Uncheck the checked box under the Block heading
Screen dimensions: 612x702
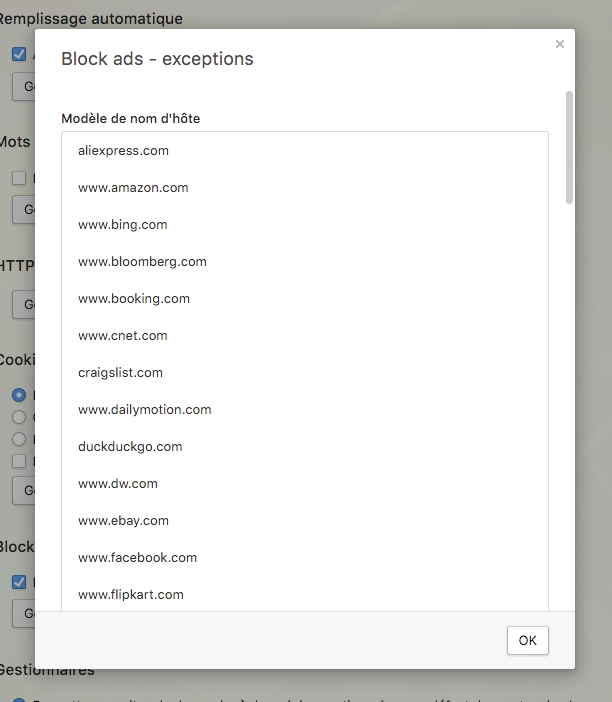tap(19, 582)
